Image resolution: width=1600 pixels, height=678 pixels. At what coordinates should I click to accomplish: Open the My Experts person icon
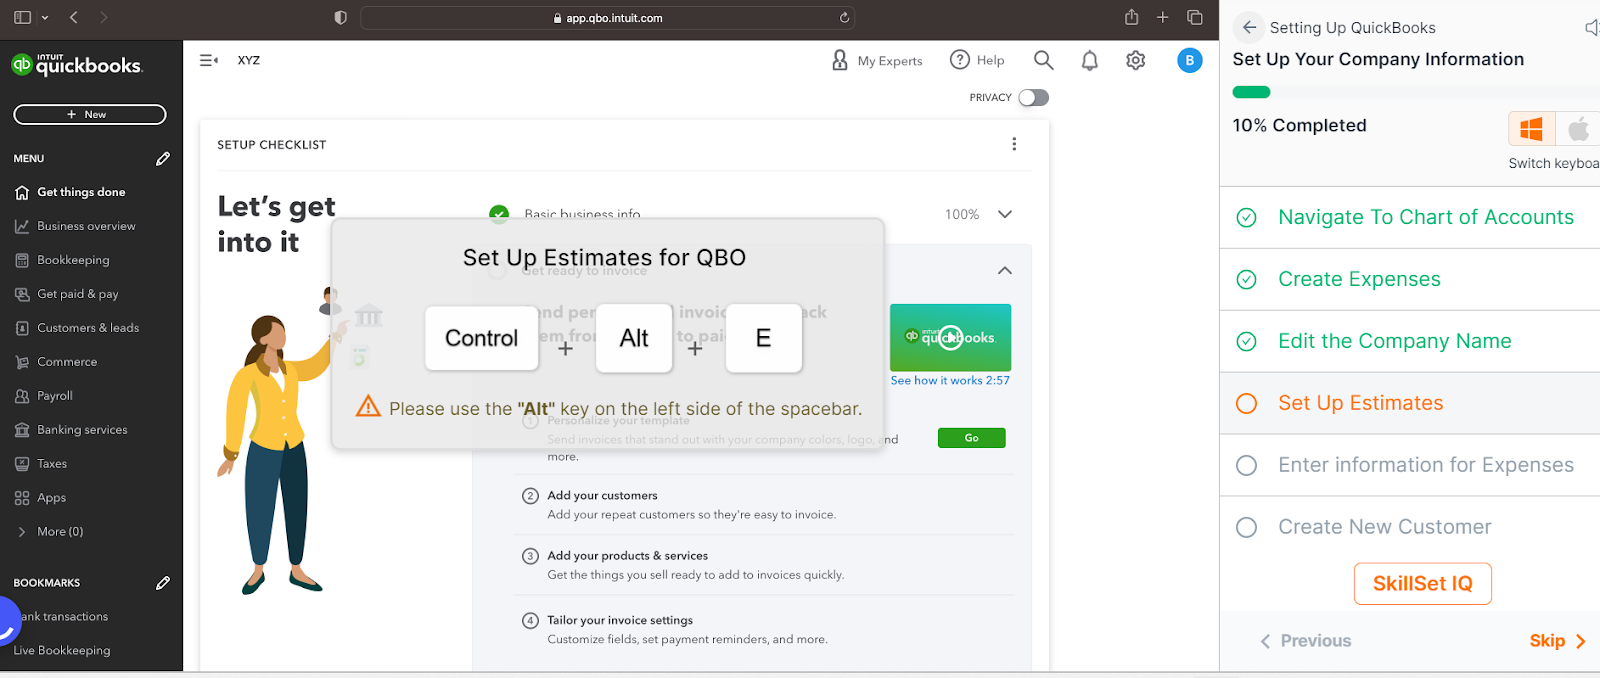(840, 60)
